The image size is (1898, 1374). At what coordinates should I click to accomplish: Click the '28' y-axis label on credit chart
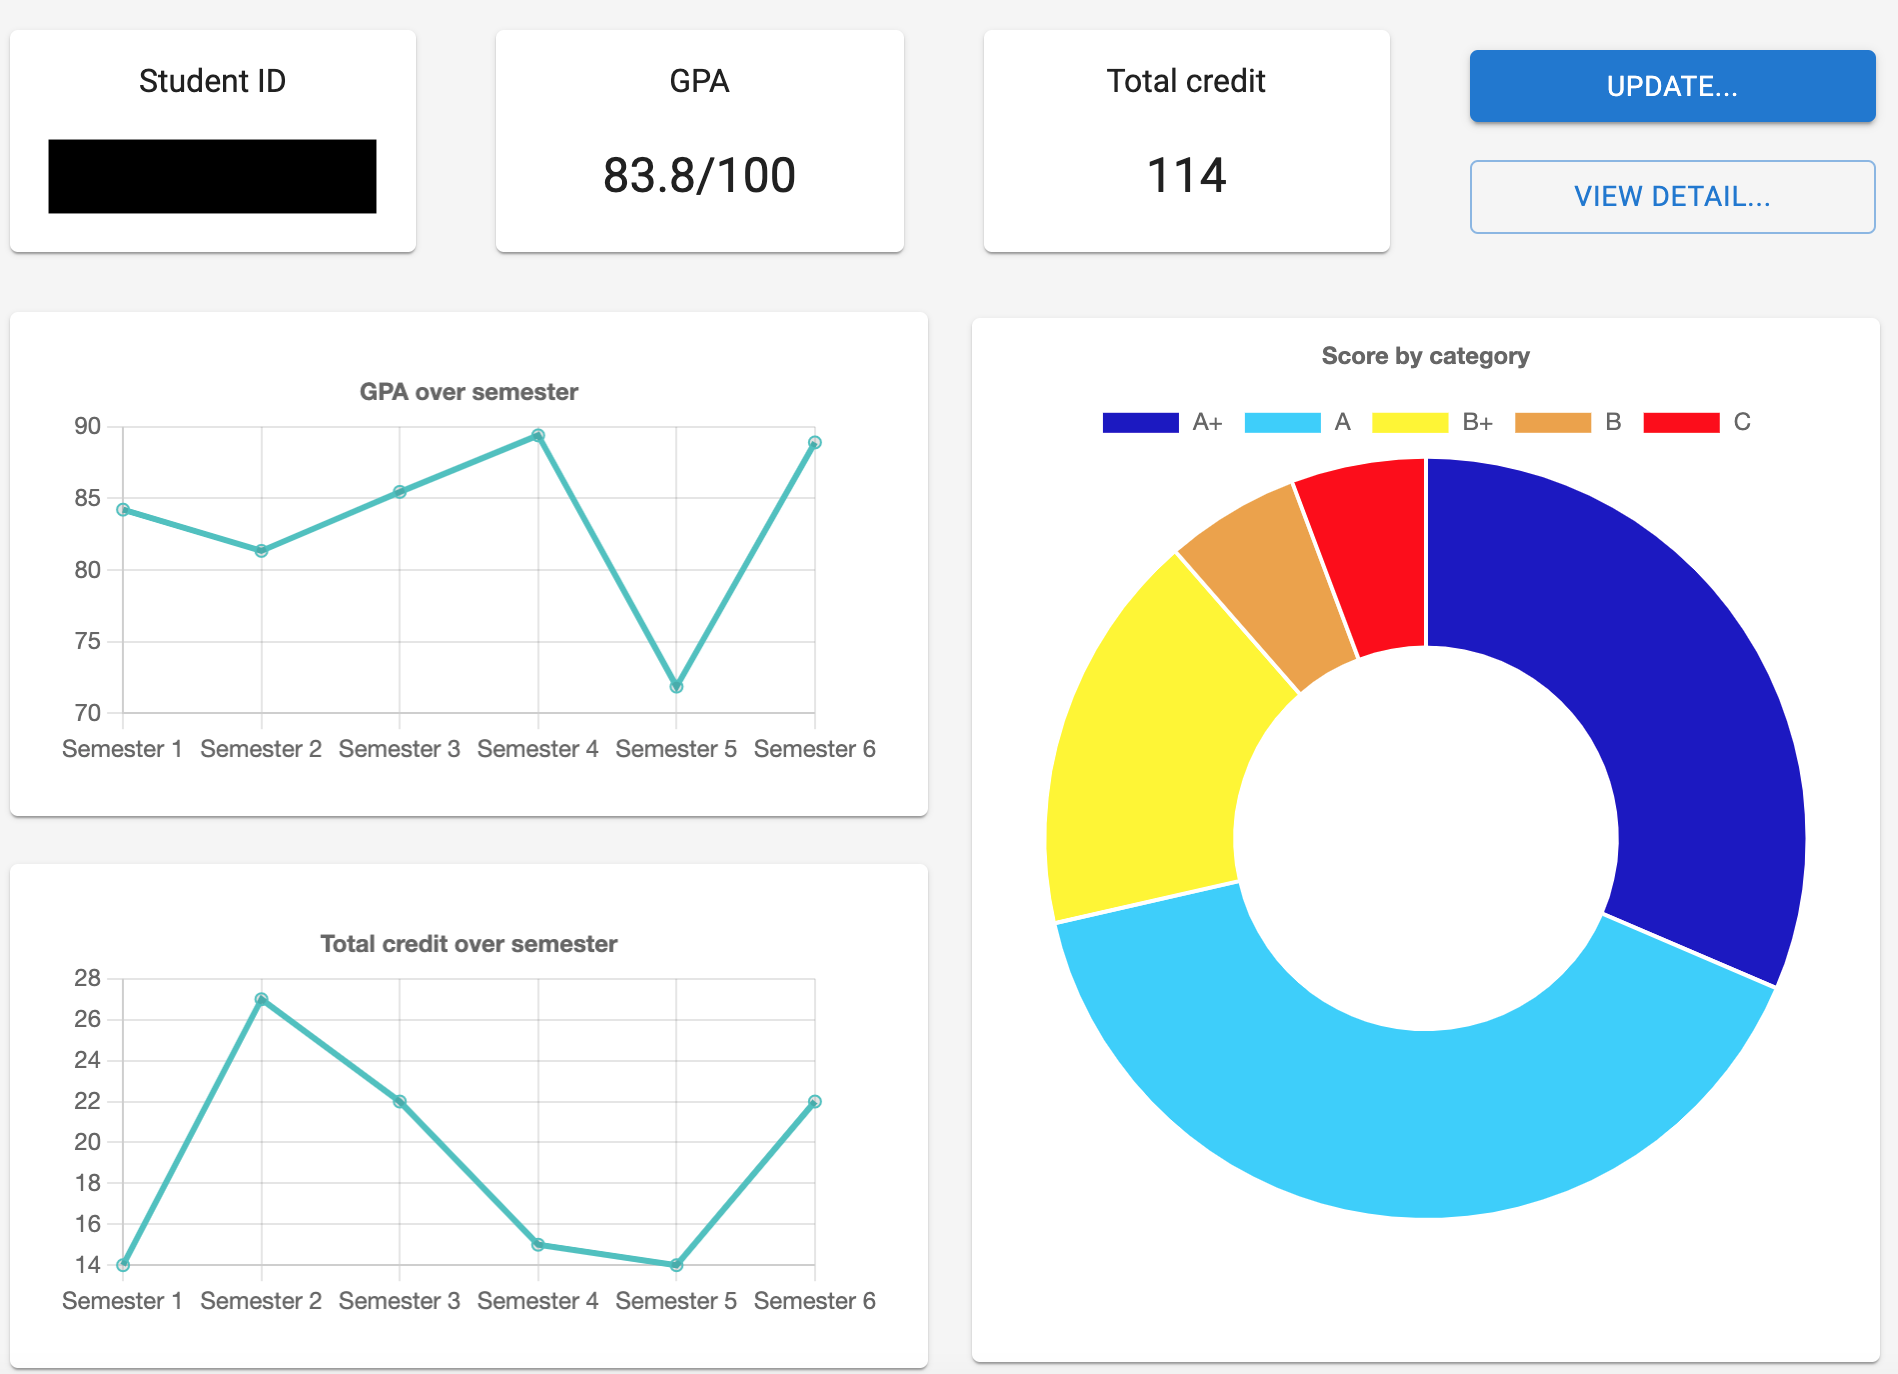[88, 979]
